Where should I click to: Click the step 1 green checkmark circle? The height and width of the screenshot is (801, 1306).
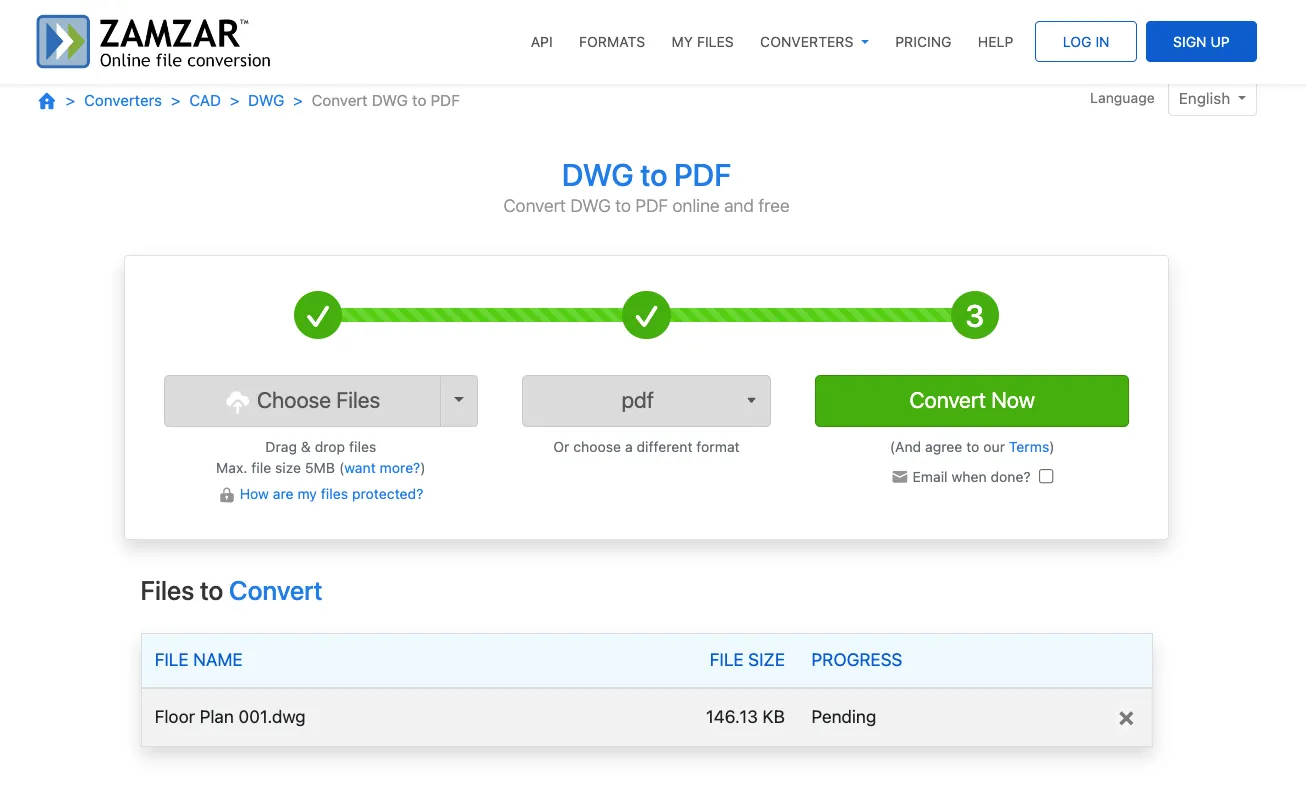(318, 317)
